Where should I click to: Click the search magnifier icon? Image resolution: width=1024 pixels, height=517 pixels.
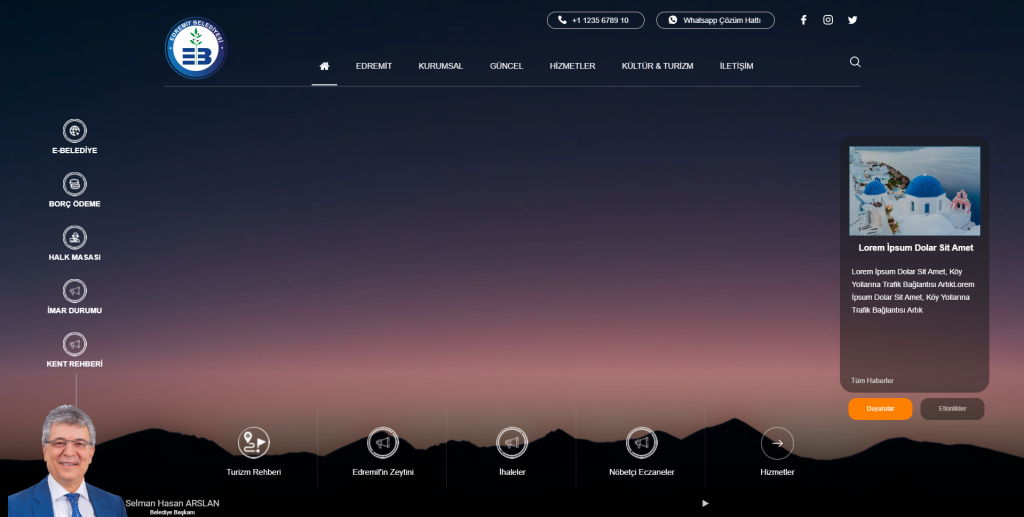point(855,62)
